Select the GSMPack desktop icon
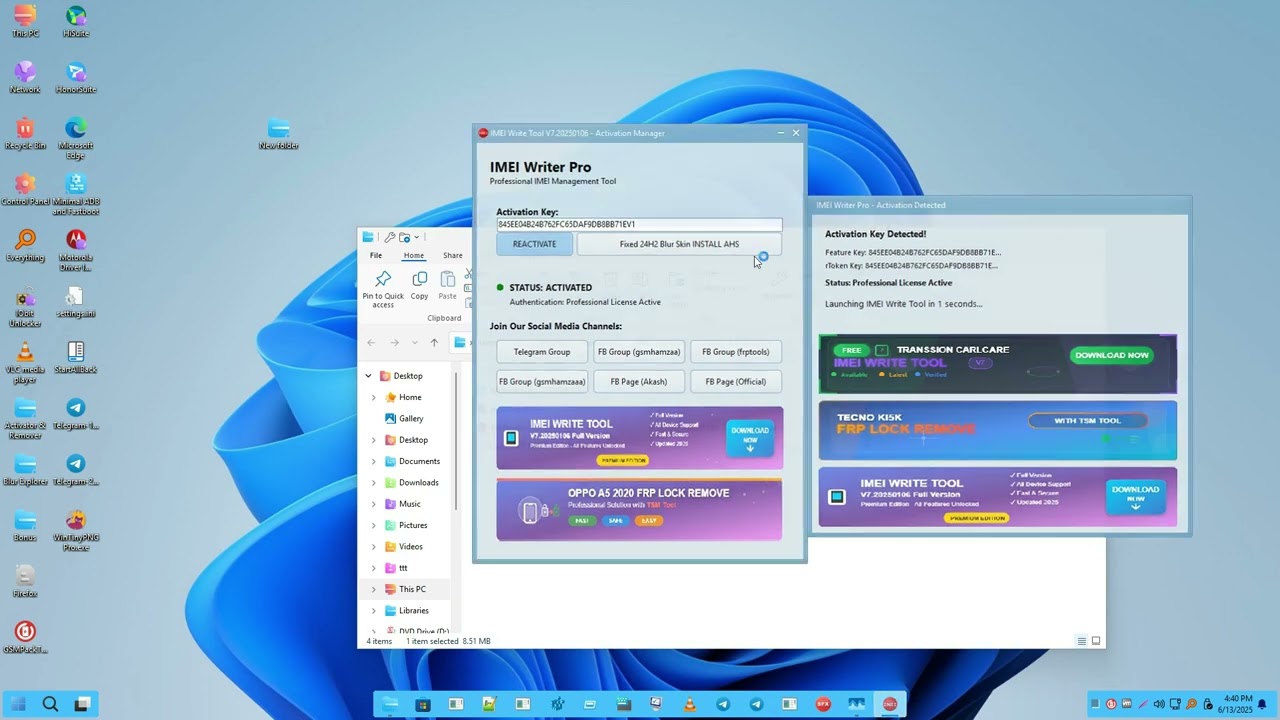Screen dimensions: 1280x720 [x=25, y=637]
